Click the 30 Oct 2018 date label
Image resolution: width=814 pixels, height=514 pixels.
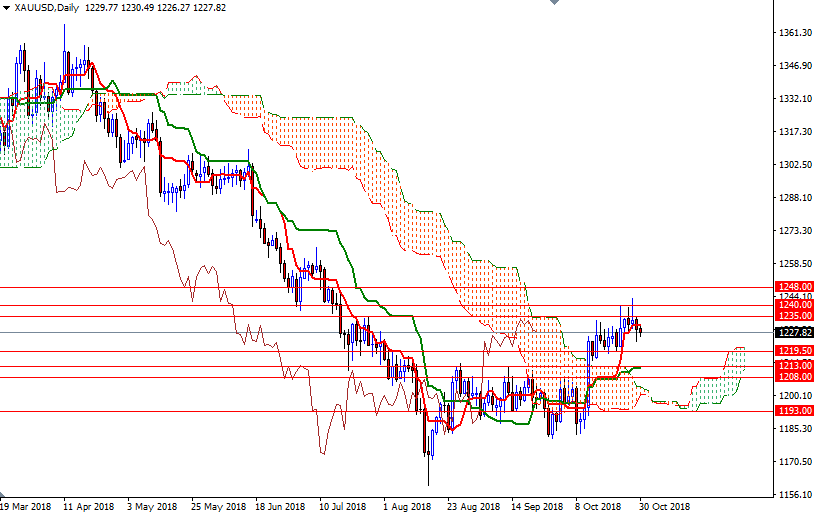665,506
